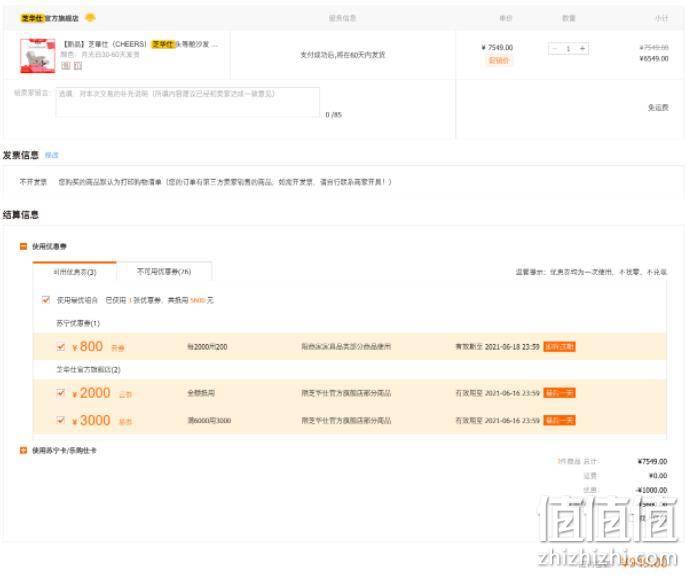
Task: Click the orange expiry tag on ¥2000 coupon row
Action: click(560, 393)
